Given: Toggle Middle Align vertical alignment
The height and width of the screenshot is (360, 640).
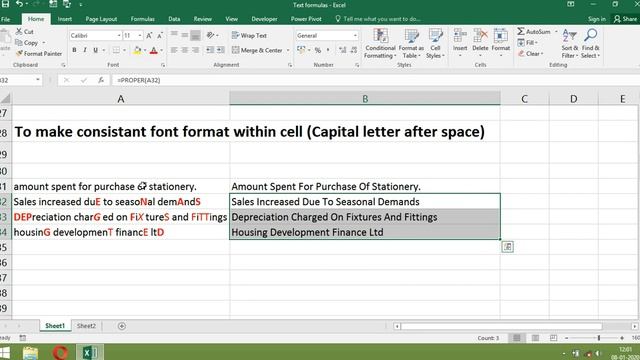Looking at the screenshot, I should point(185,36).
